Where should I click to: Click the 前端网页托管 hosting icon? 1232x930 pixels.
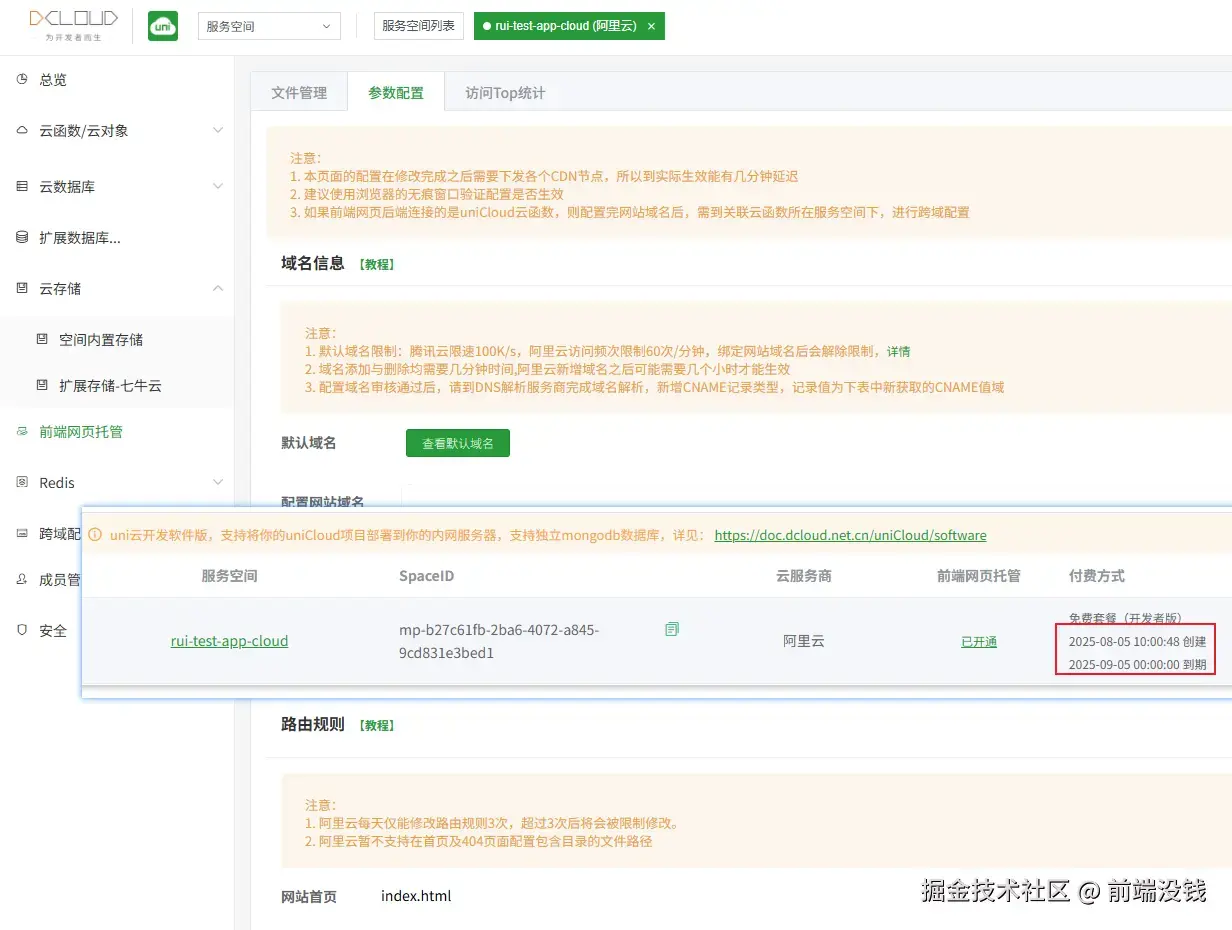[x=22, y=431]
